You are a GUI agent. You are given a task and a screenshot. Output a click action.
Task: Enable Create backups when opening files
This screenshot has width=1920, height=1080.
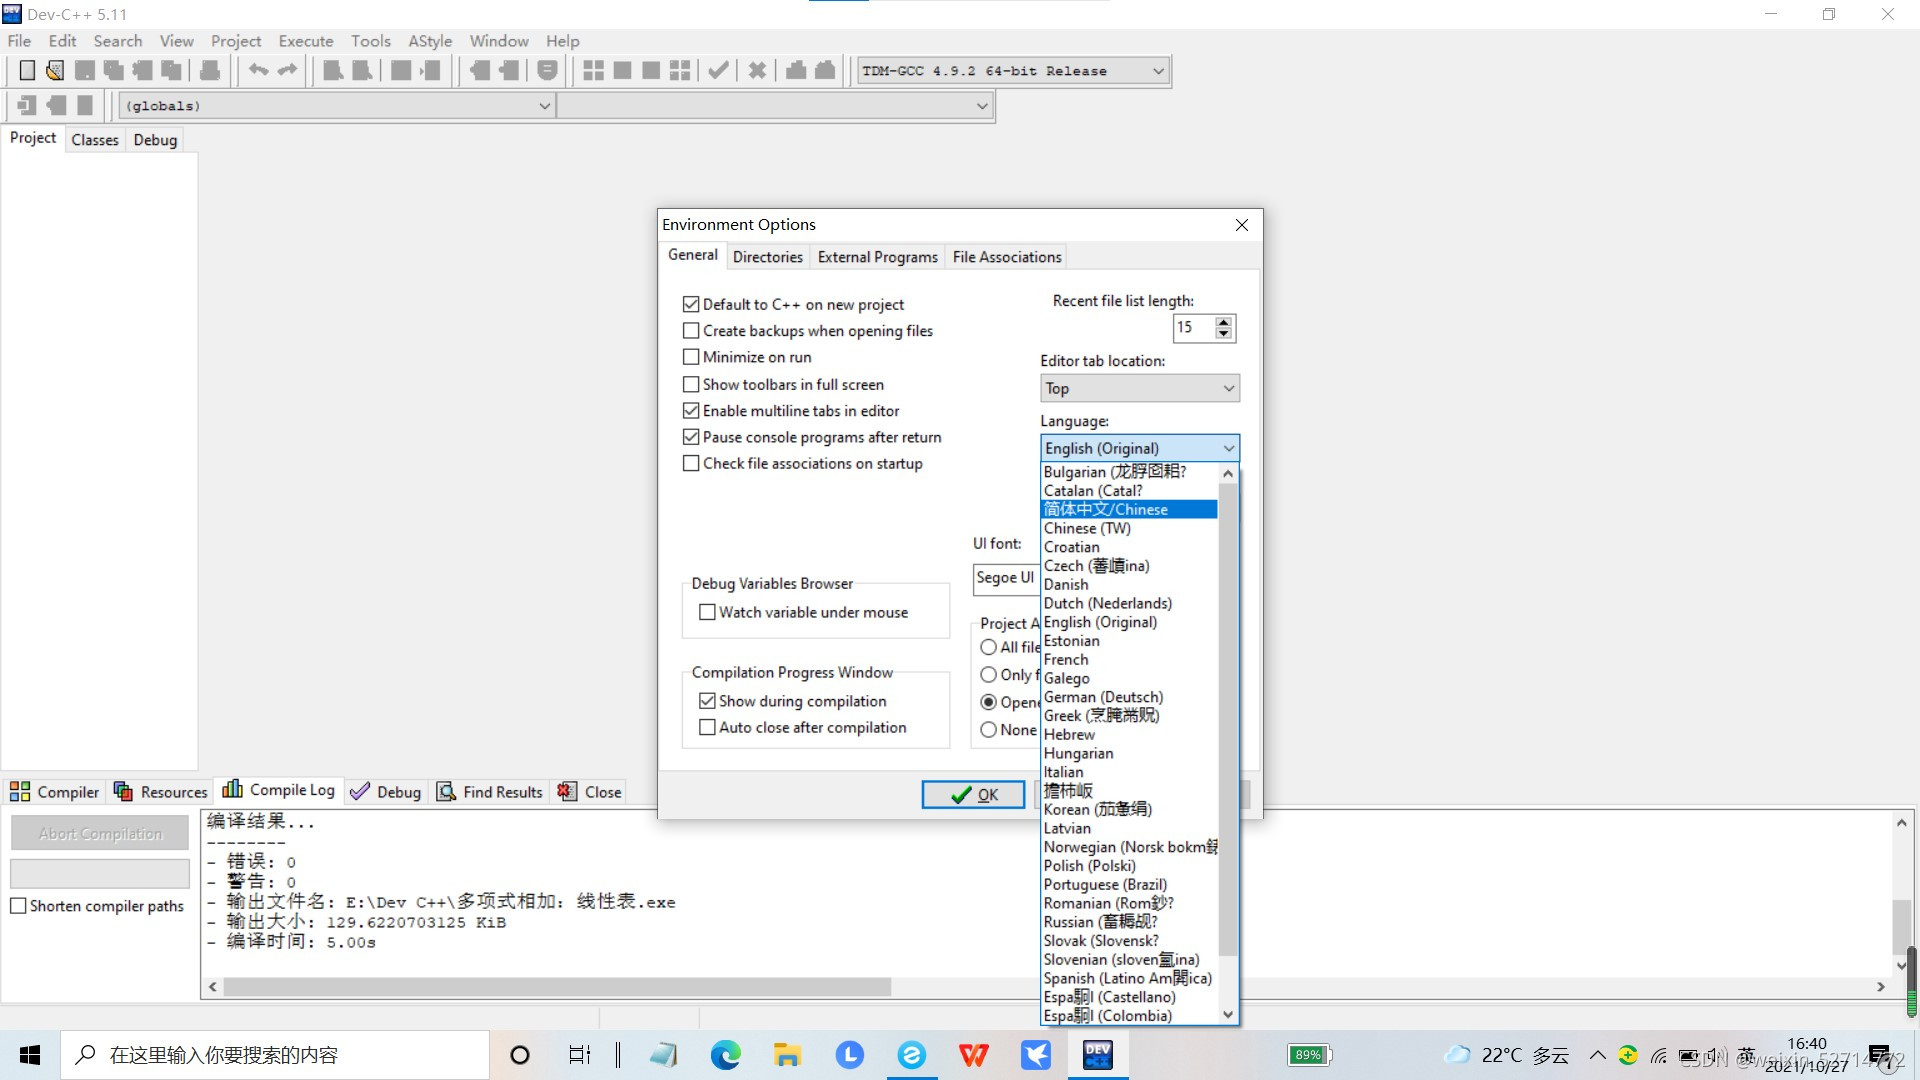tap(691, 331)
